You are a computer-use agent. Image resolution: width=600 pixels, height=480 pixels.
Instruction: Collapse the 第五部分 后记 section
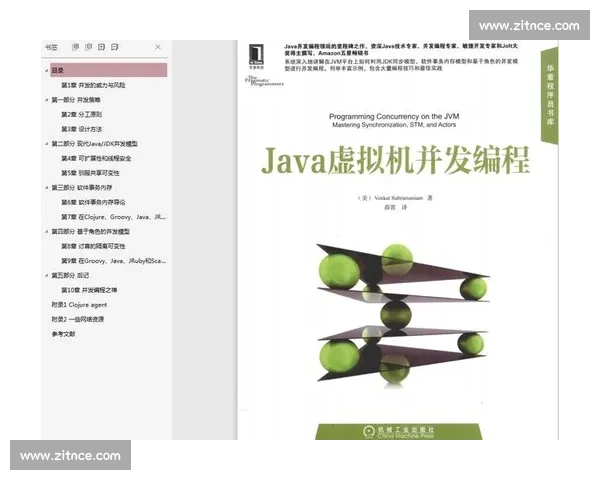click(46, 274)
